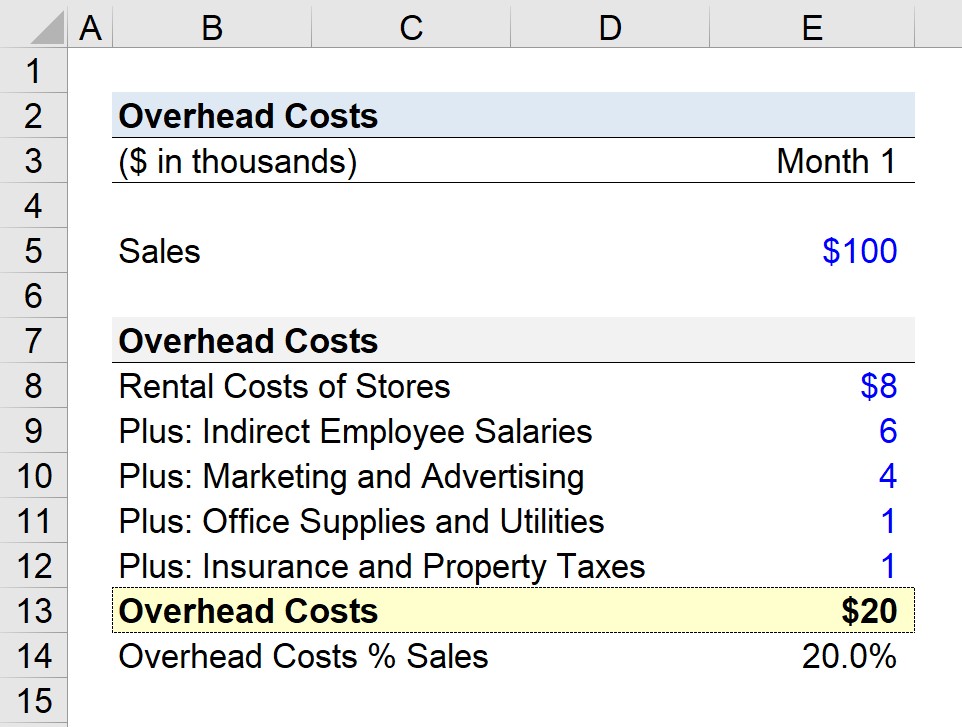
Task: Click the ($ in thousands) cell
Action: 211,161
